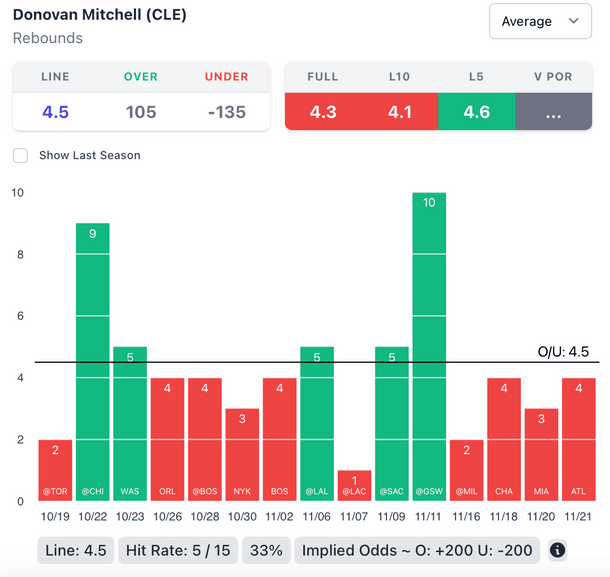Viewport: 610px width, 577px height.
Task: Enable the Show Last Season checkbox
Action: click(20, 155)
